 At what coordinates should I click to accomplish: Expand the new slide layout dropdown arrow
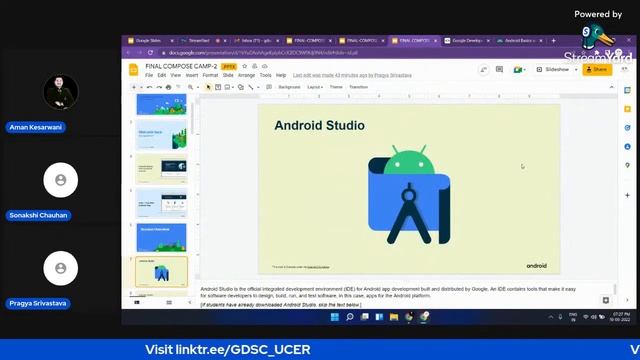(x=141, y=87)
